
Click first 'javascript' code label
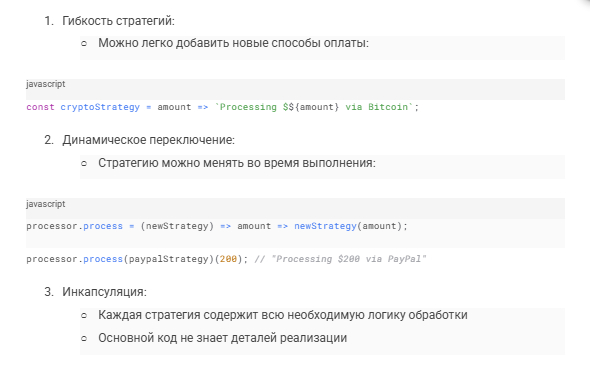coord(46,84)
